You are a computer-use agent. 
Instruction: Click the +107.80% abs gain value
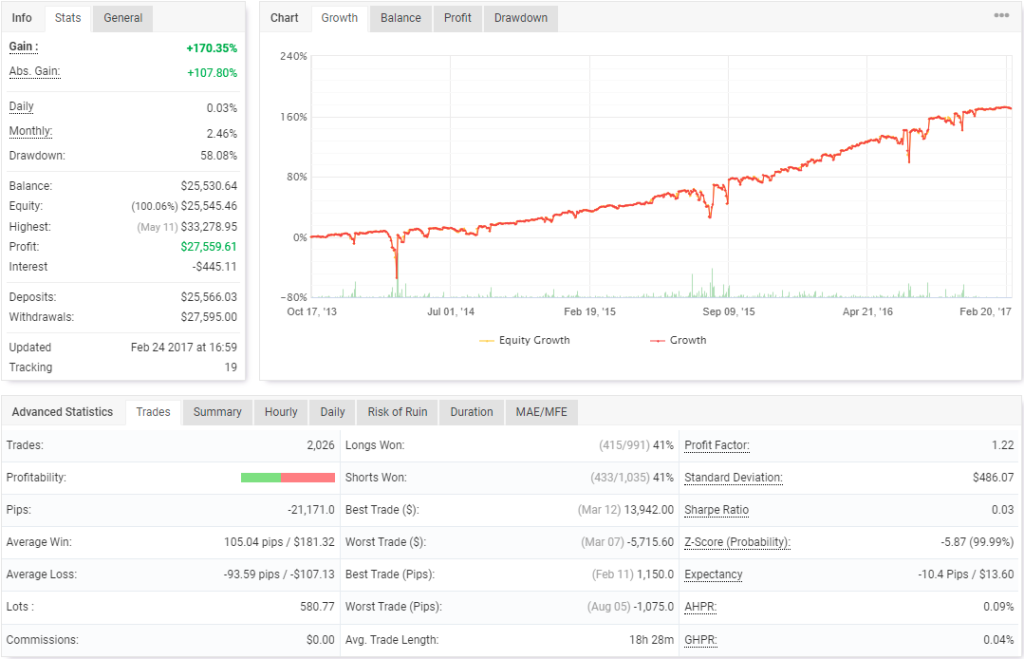[212, 73]
